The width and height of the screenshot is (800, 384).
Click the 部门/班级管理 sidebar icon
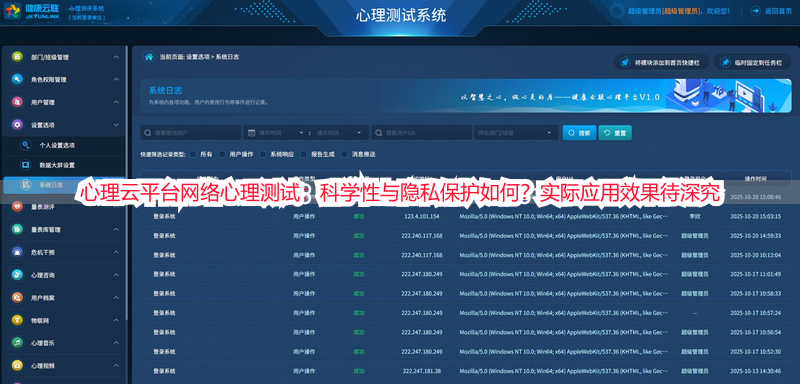(x=17, y=57)
